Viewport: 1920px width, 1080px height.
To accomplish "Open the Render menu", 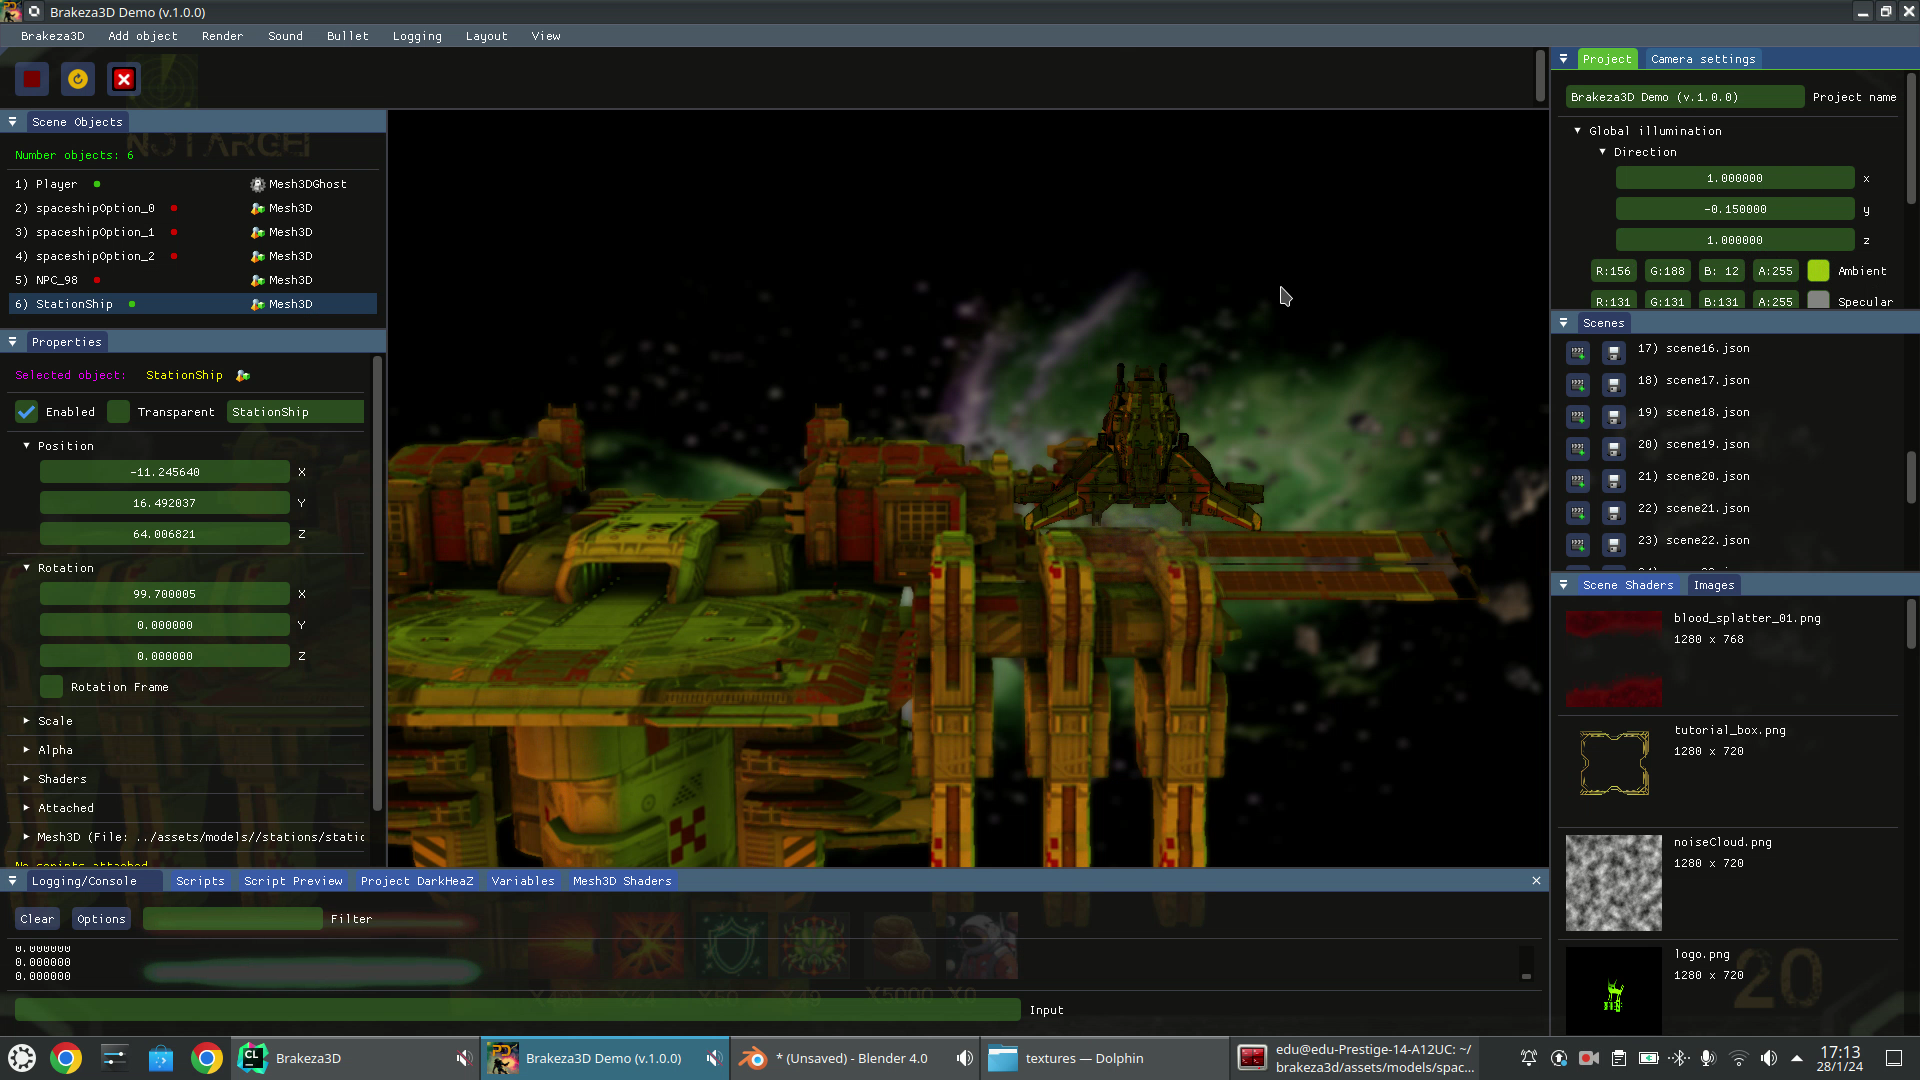I will 222,36.
